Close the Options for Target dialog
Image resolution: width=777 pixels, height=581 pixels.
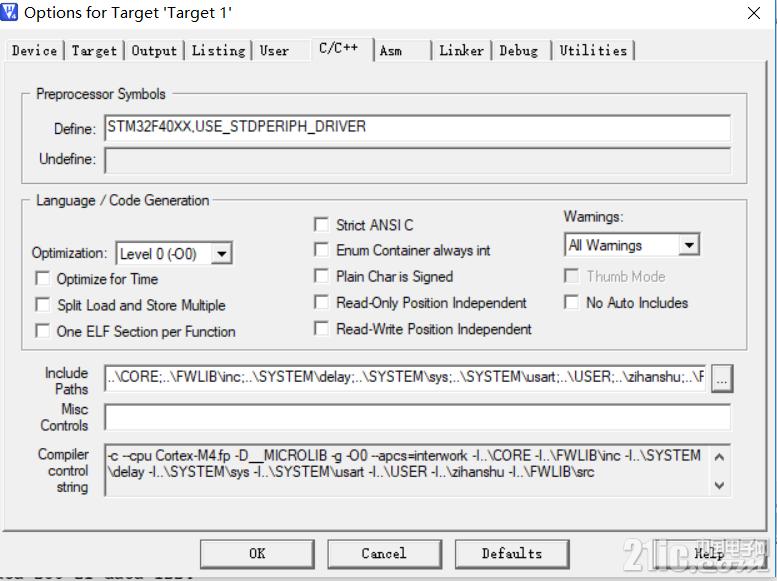coord(754,13)
